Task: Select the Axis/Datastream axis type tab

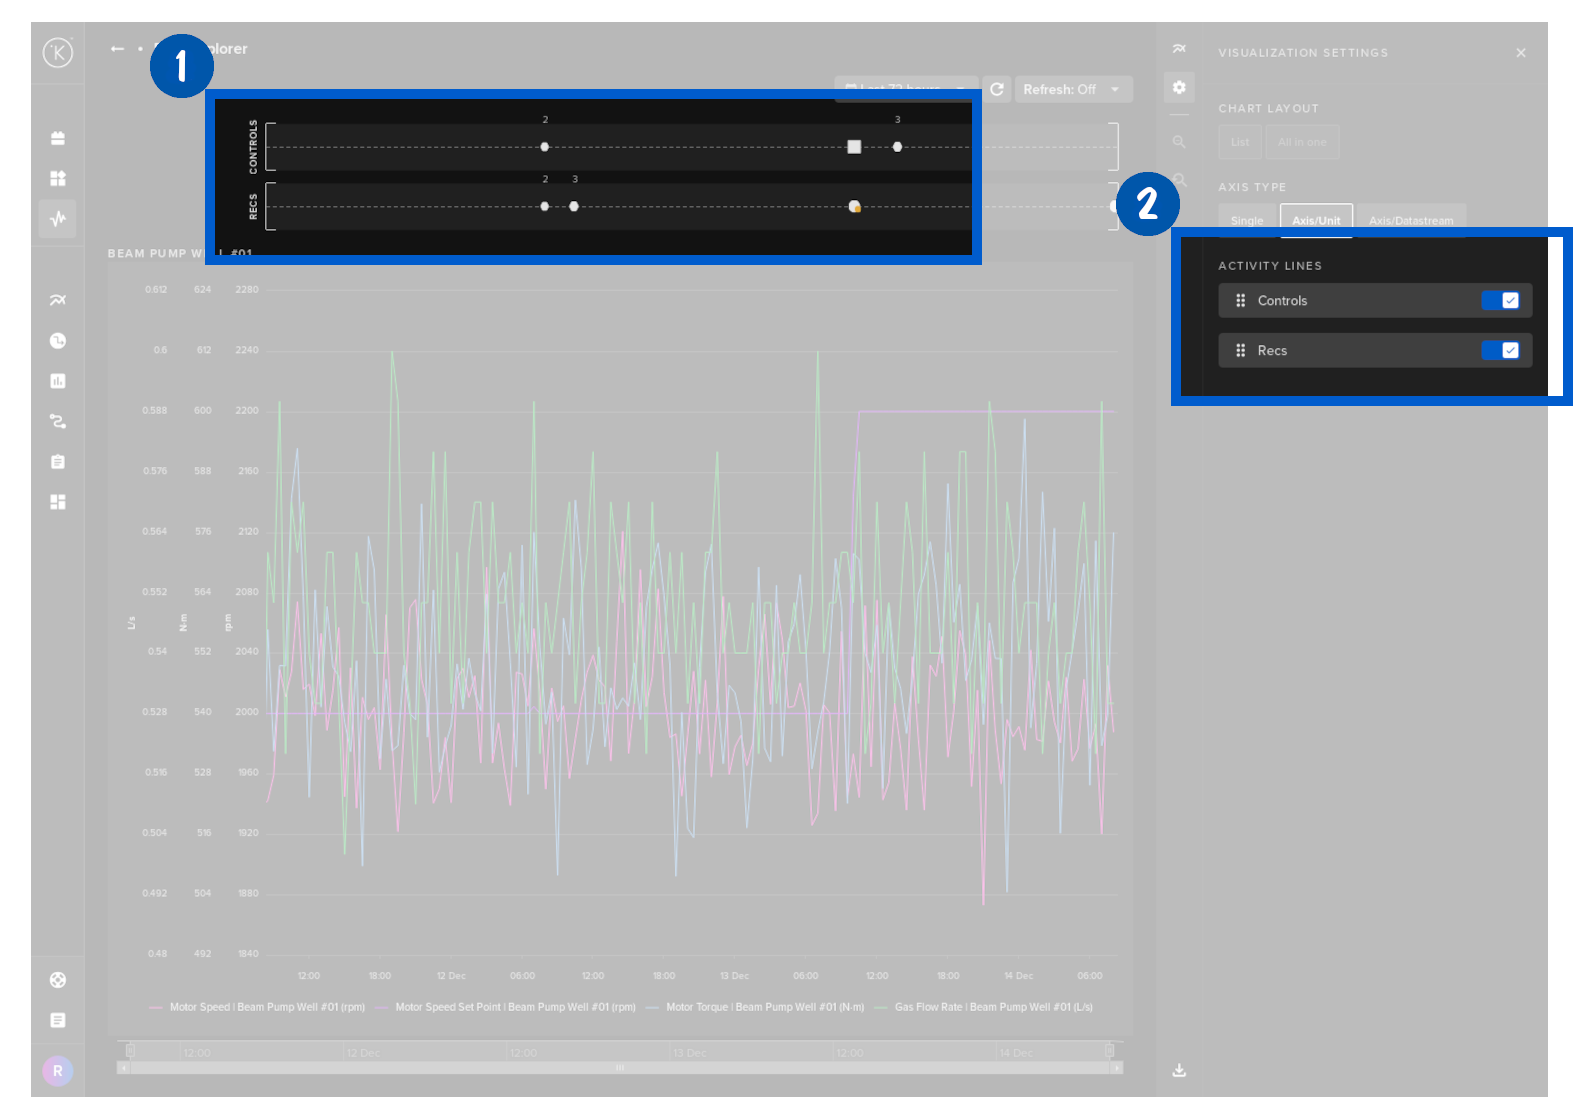Action: coord(1410,221)
